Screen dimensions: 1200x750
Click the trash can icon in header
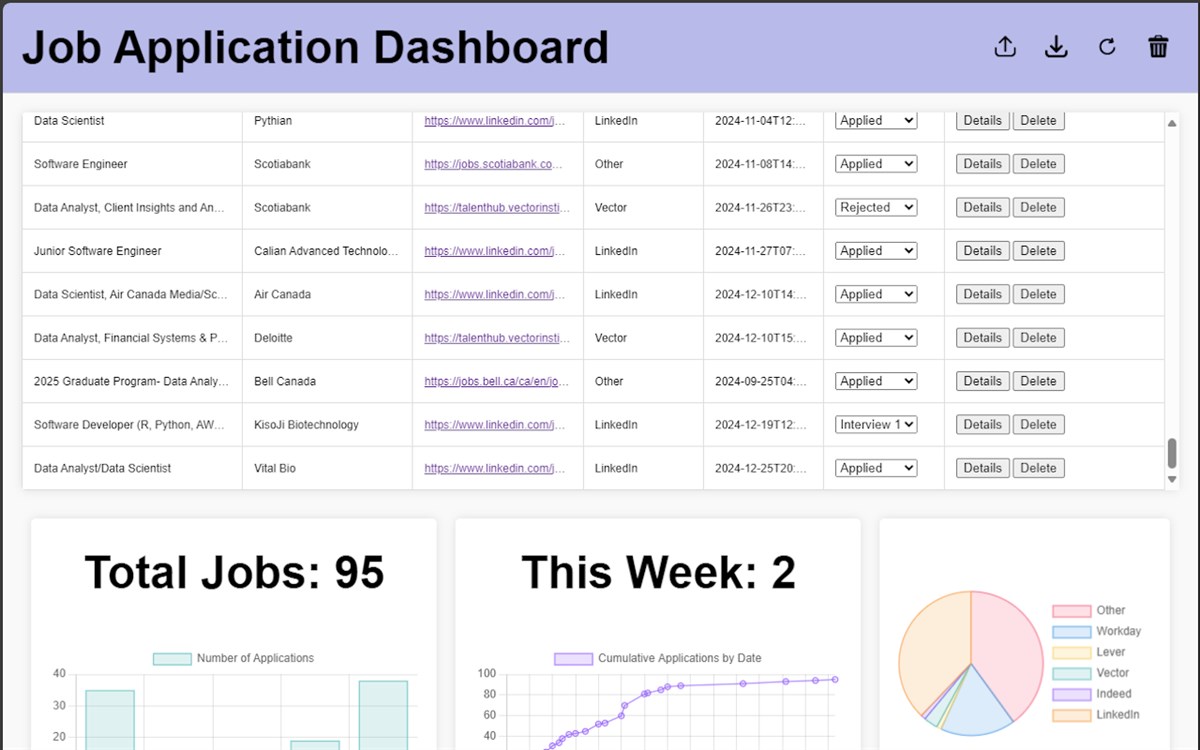(1158, 47)
